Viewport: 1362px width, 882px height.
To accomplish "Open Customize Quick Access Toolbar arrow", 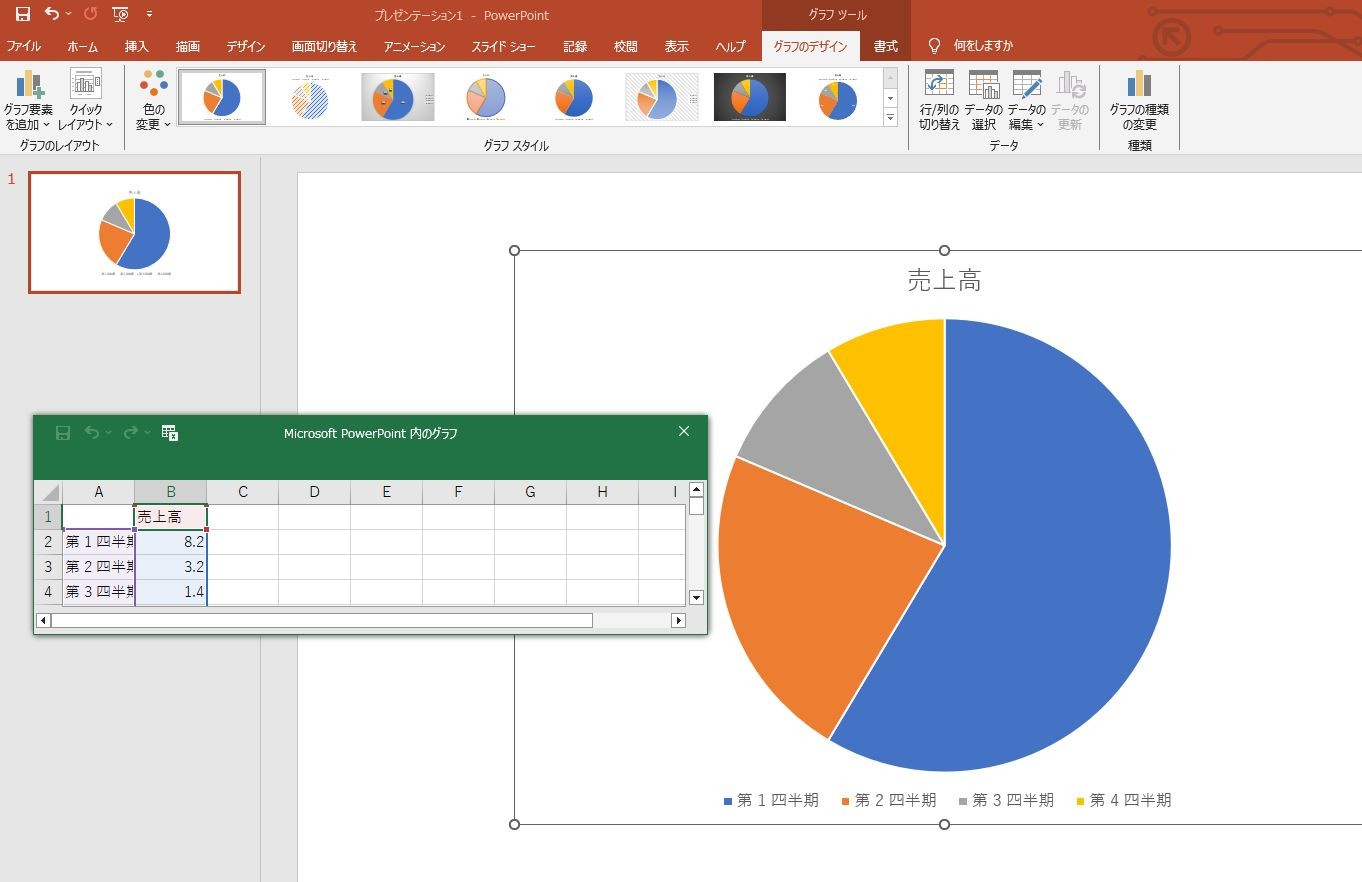I will (149, 14).
